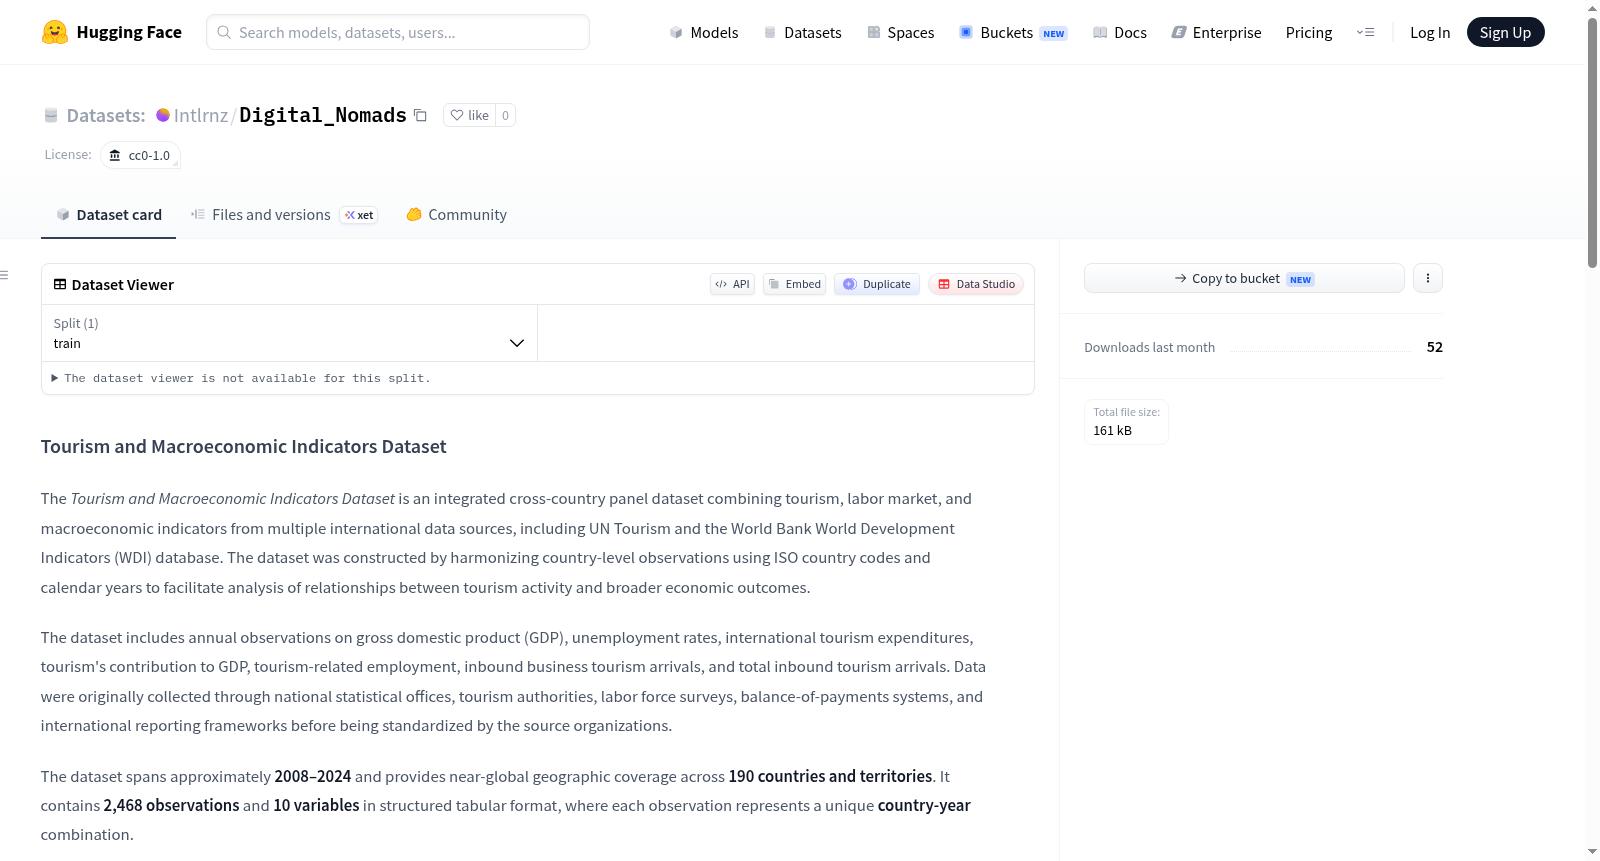The image size is (1600, 861).
Task: Open the Spaces page
Action: click(901, 32)
